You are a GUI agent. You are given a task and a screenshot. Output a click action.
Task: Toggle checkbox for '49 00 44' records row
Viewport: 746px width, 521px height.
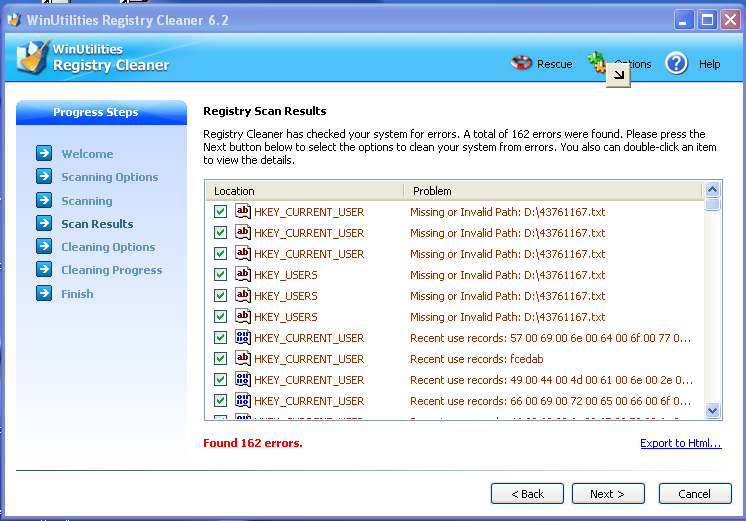(x=220, y=379)
